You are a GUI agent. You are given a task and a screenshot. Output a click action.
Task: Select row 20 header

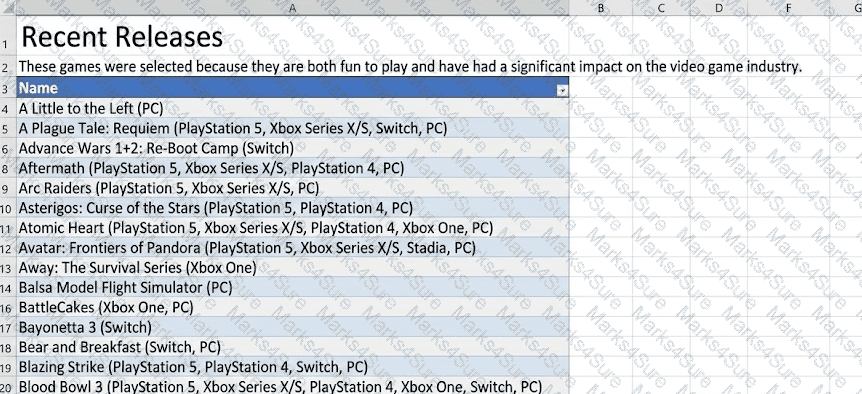click(x=8, y=386)
